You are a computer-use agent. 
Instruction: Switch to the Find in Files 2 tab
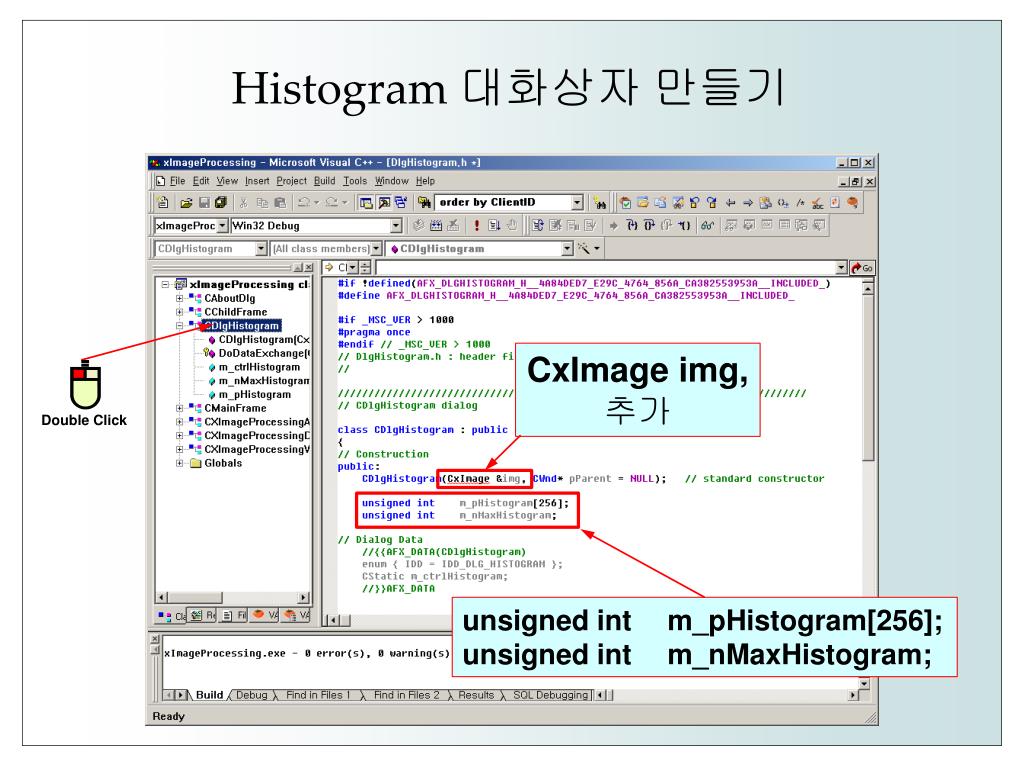[x=407, y=696]
